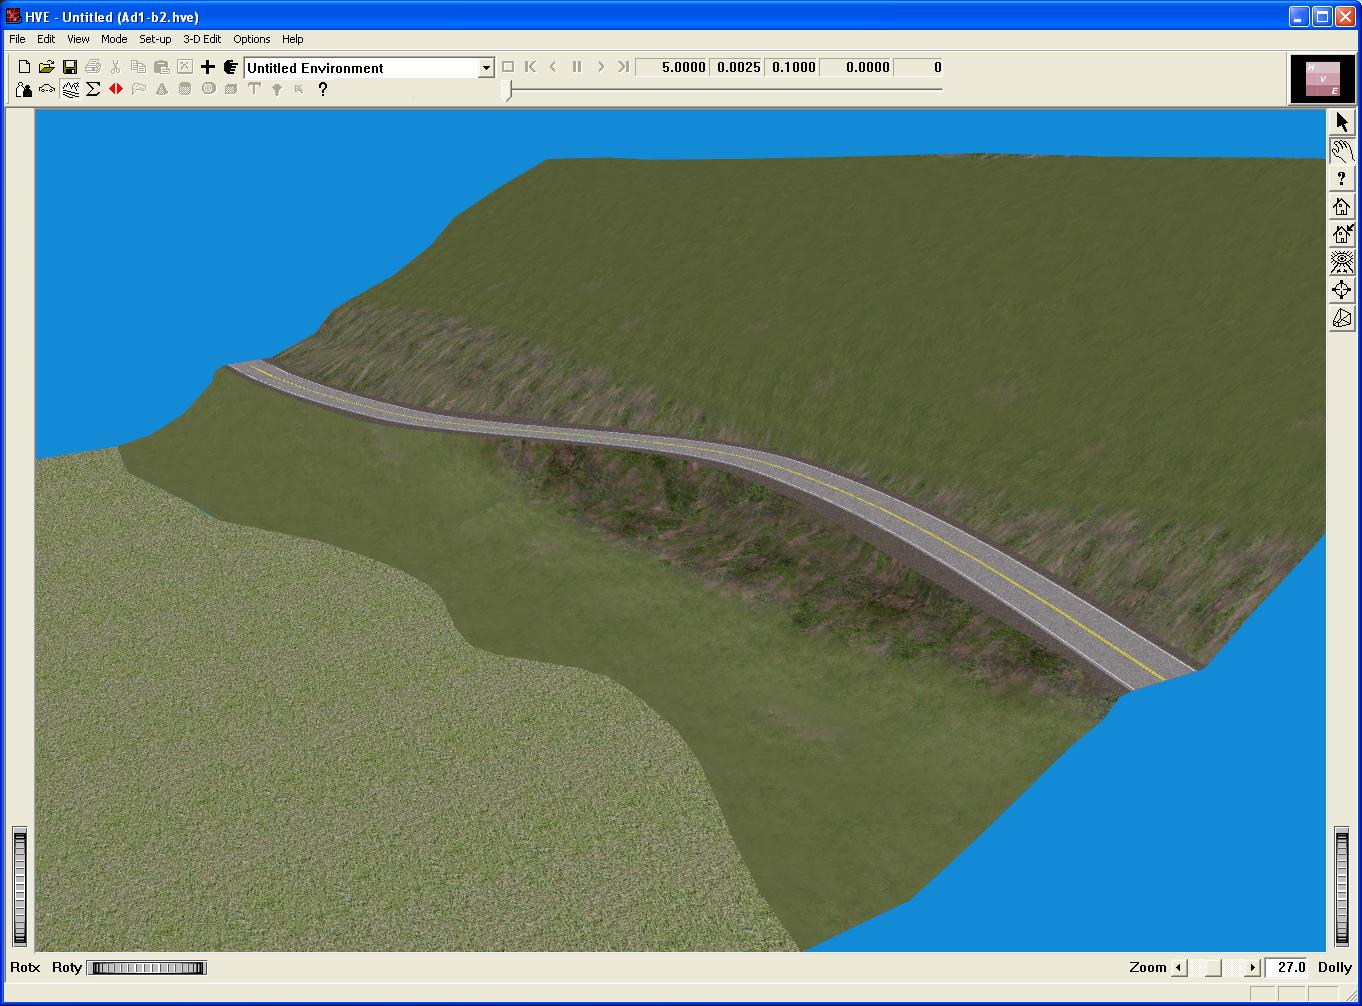
Task: Select the Seek crosshair target icon
Action: [x=1342, y=291]
